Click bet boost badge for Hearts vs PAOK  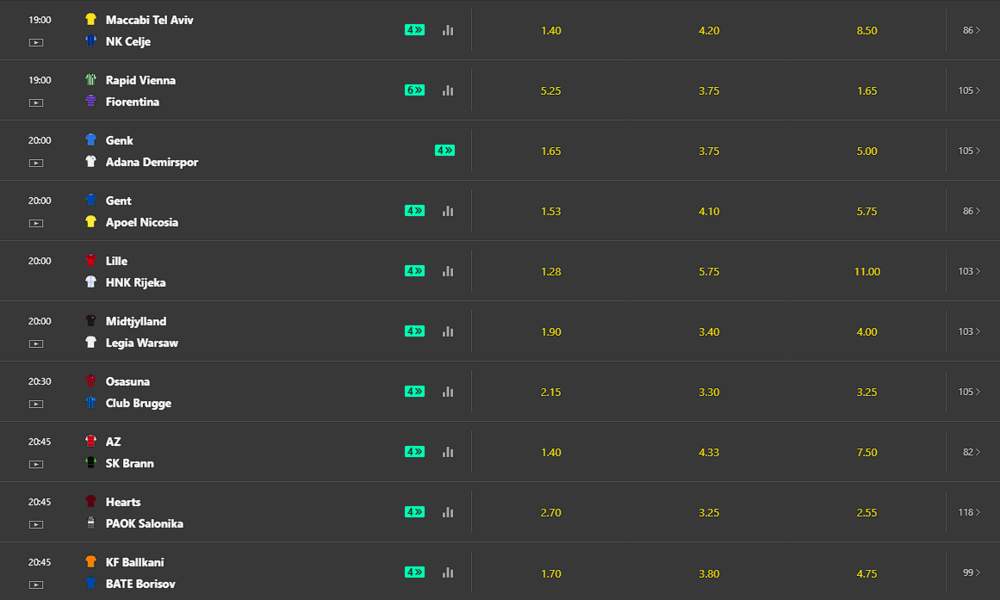click(x=415, y=512)
